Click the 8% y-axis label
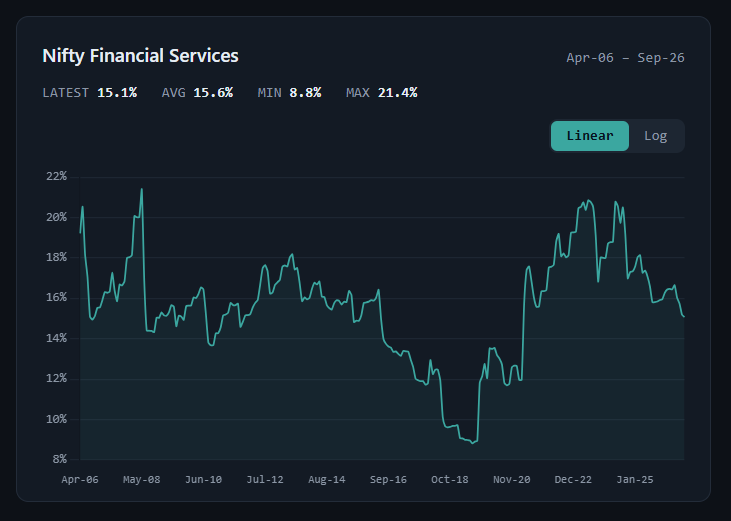The image size is (731, 521). pos(60,459)
